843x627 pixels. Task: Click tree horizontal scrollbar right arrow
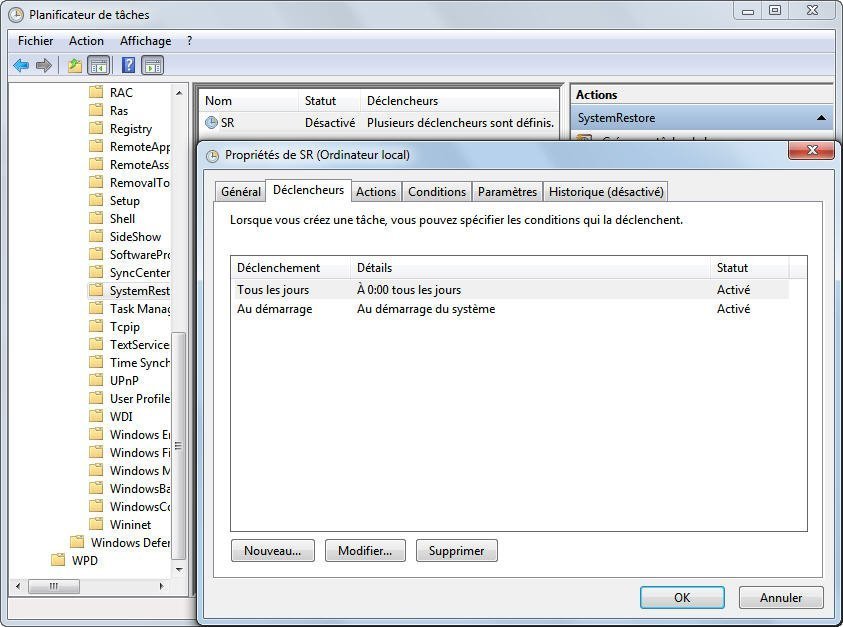pyautogui.click(x=161, y=586)
